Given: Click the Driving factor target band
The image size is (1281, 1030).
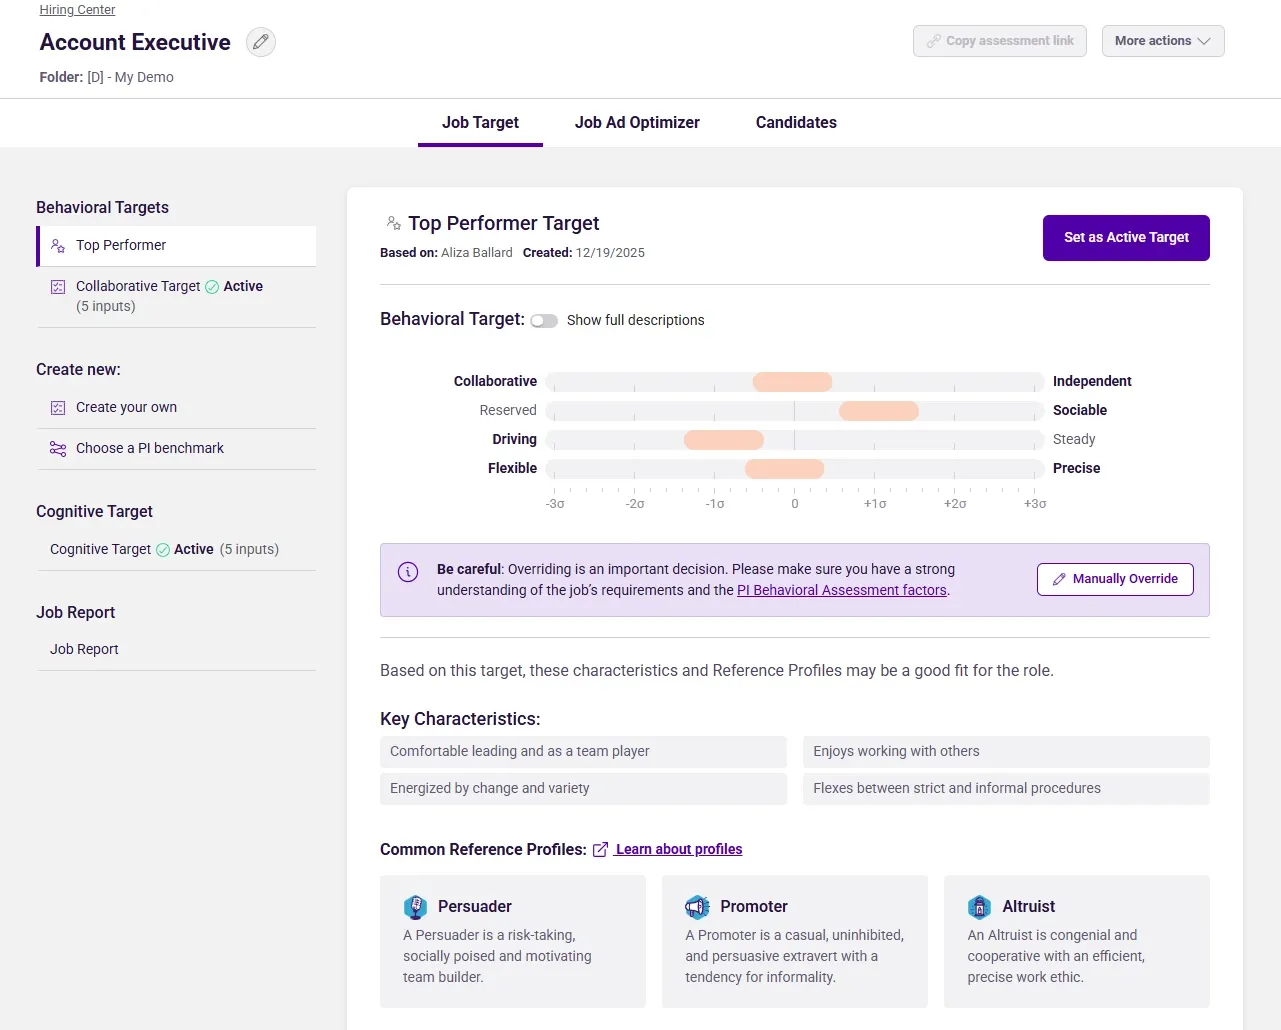Looking at the screenshot, I should tap(723, 439).
